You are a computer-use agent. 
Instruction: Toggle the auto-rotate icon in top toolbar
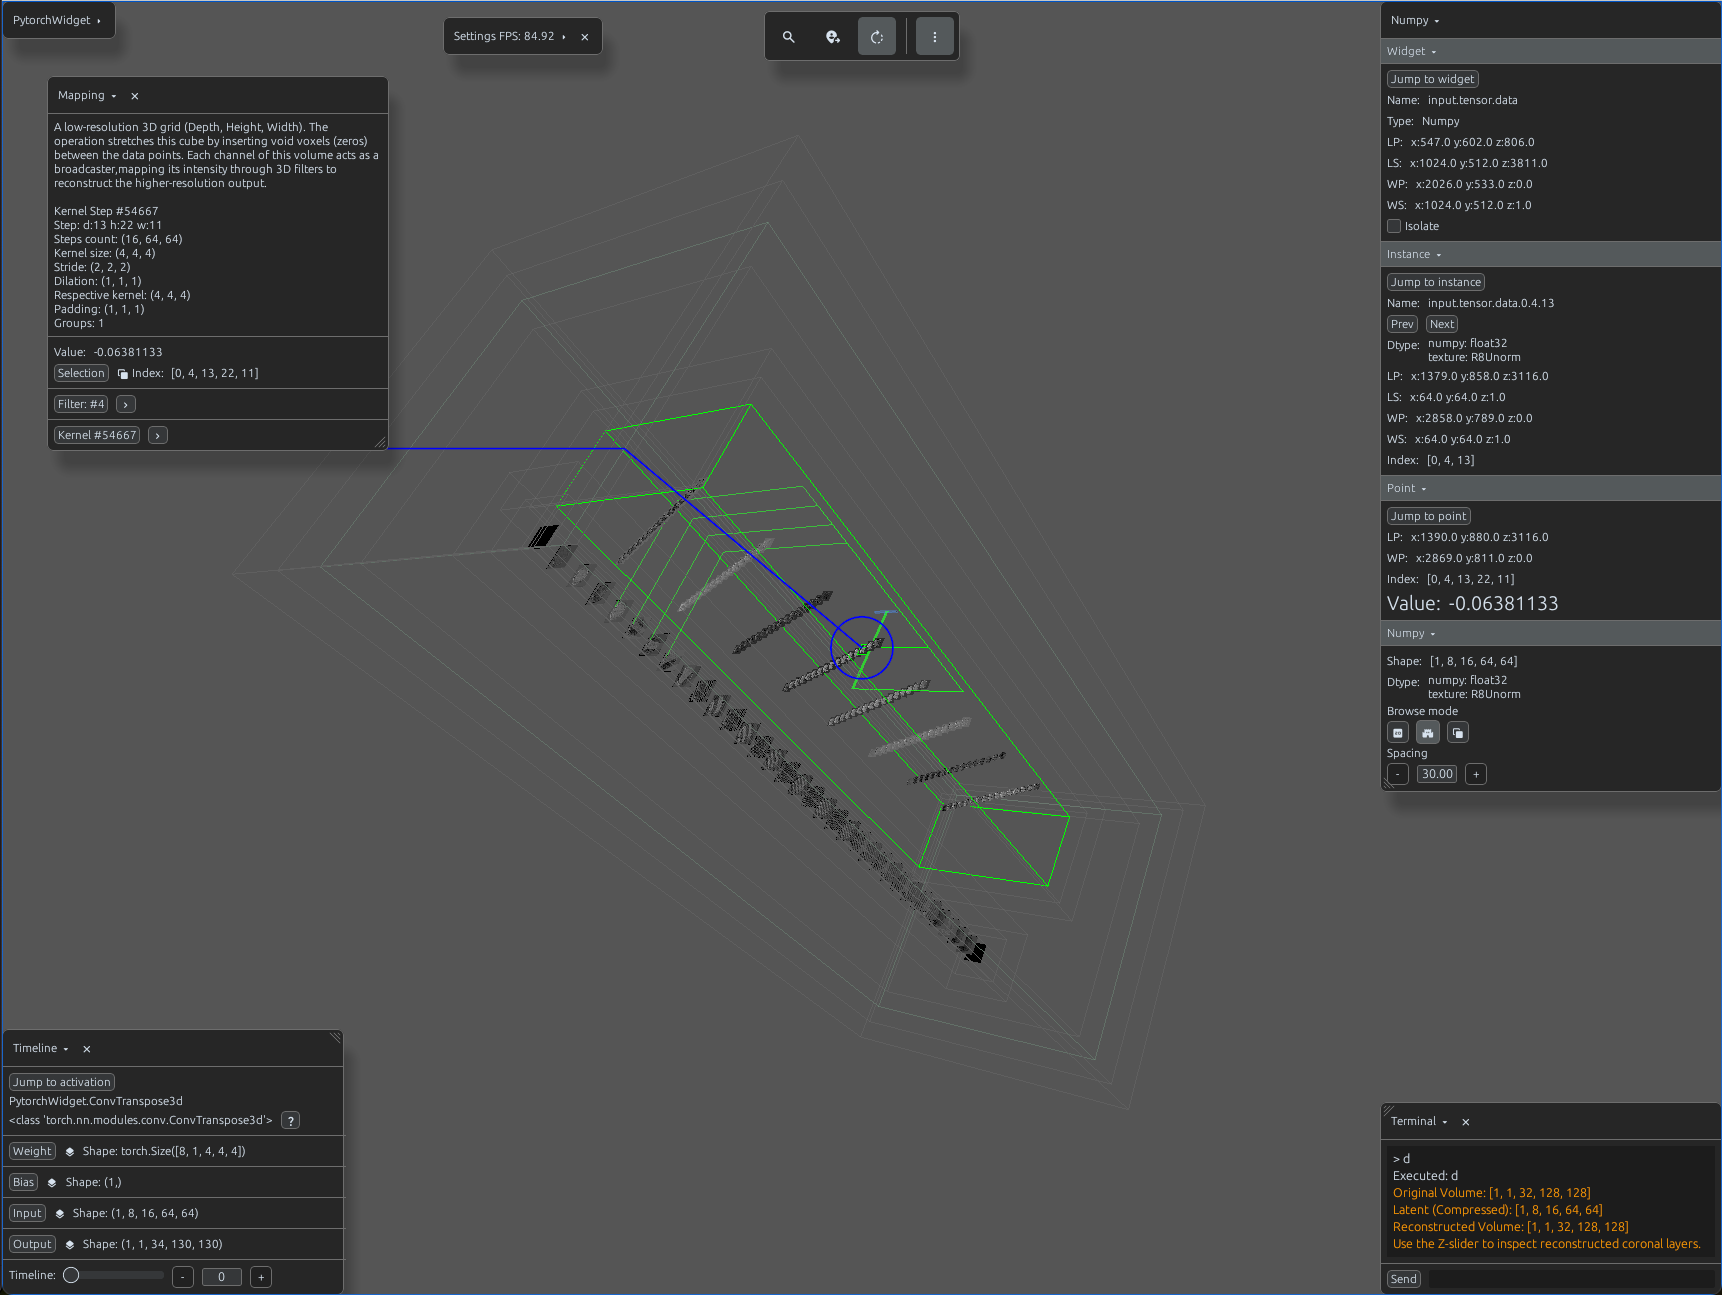point(877,37)
